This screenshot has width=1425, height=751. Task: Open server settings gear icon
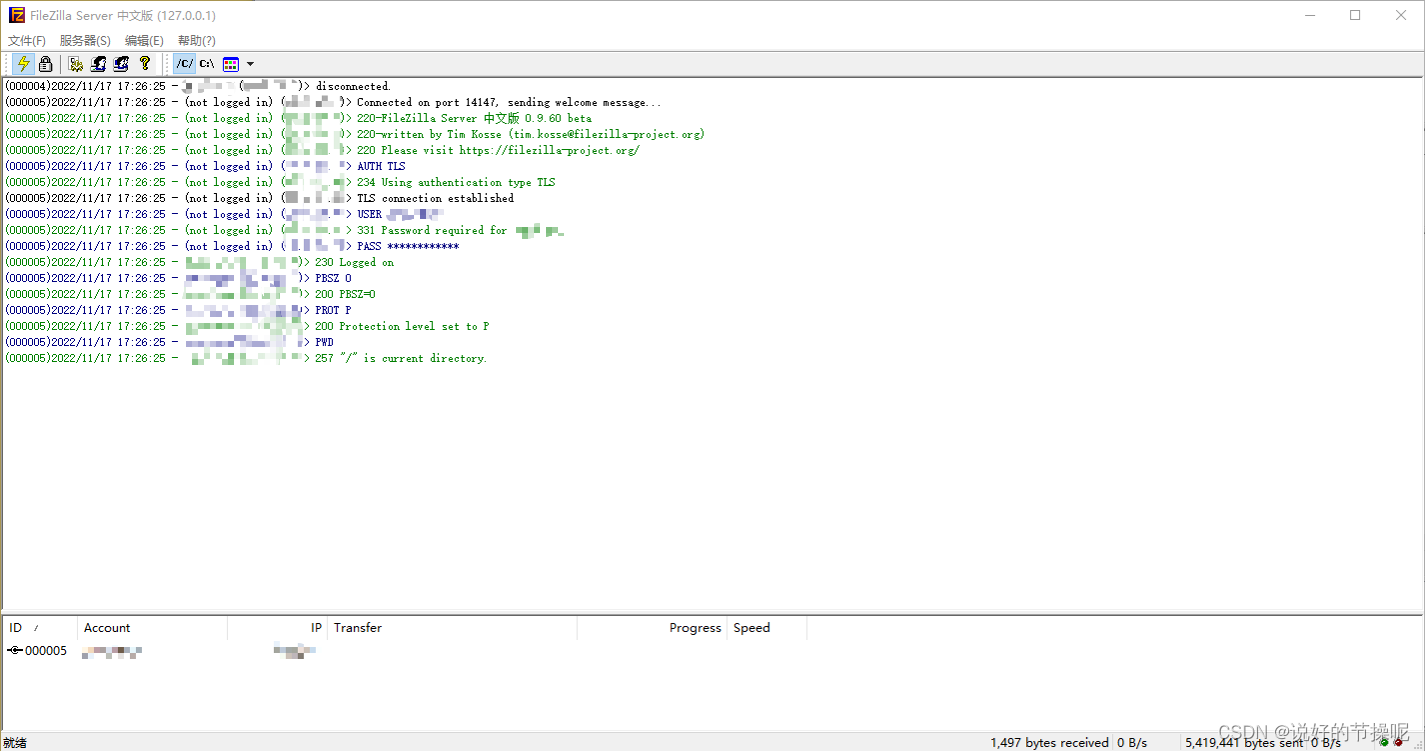point(76,64)
